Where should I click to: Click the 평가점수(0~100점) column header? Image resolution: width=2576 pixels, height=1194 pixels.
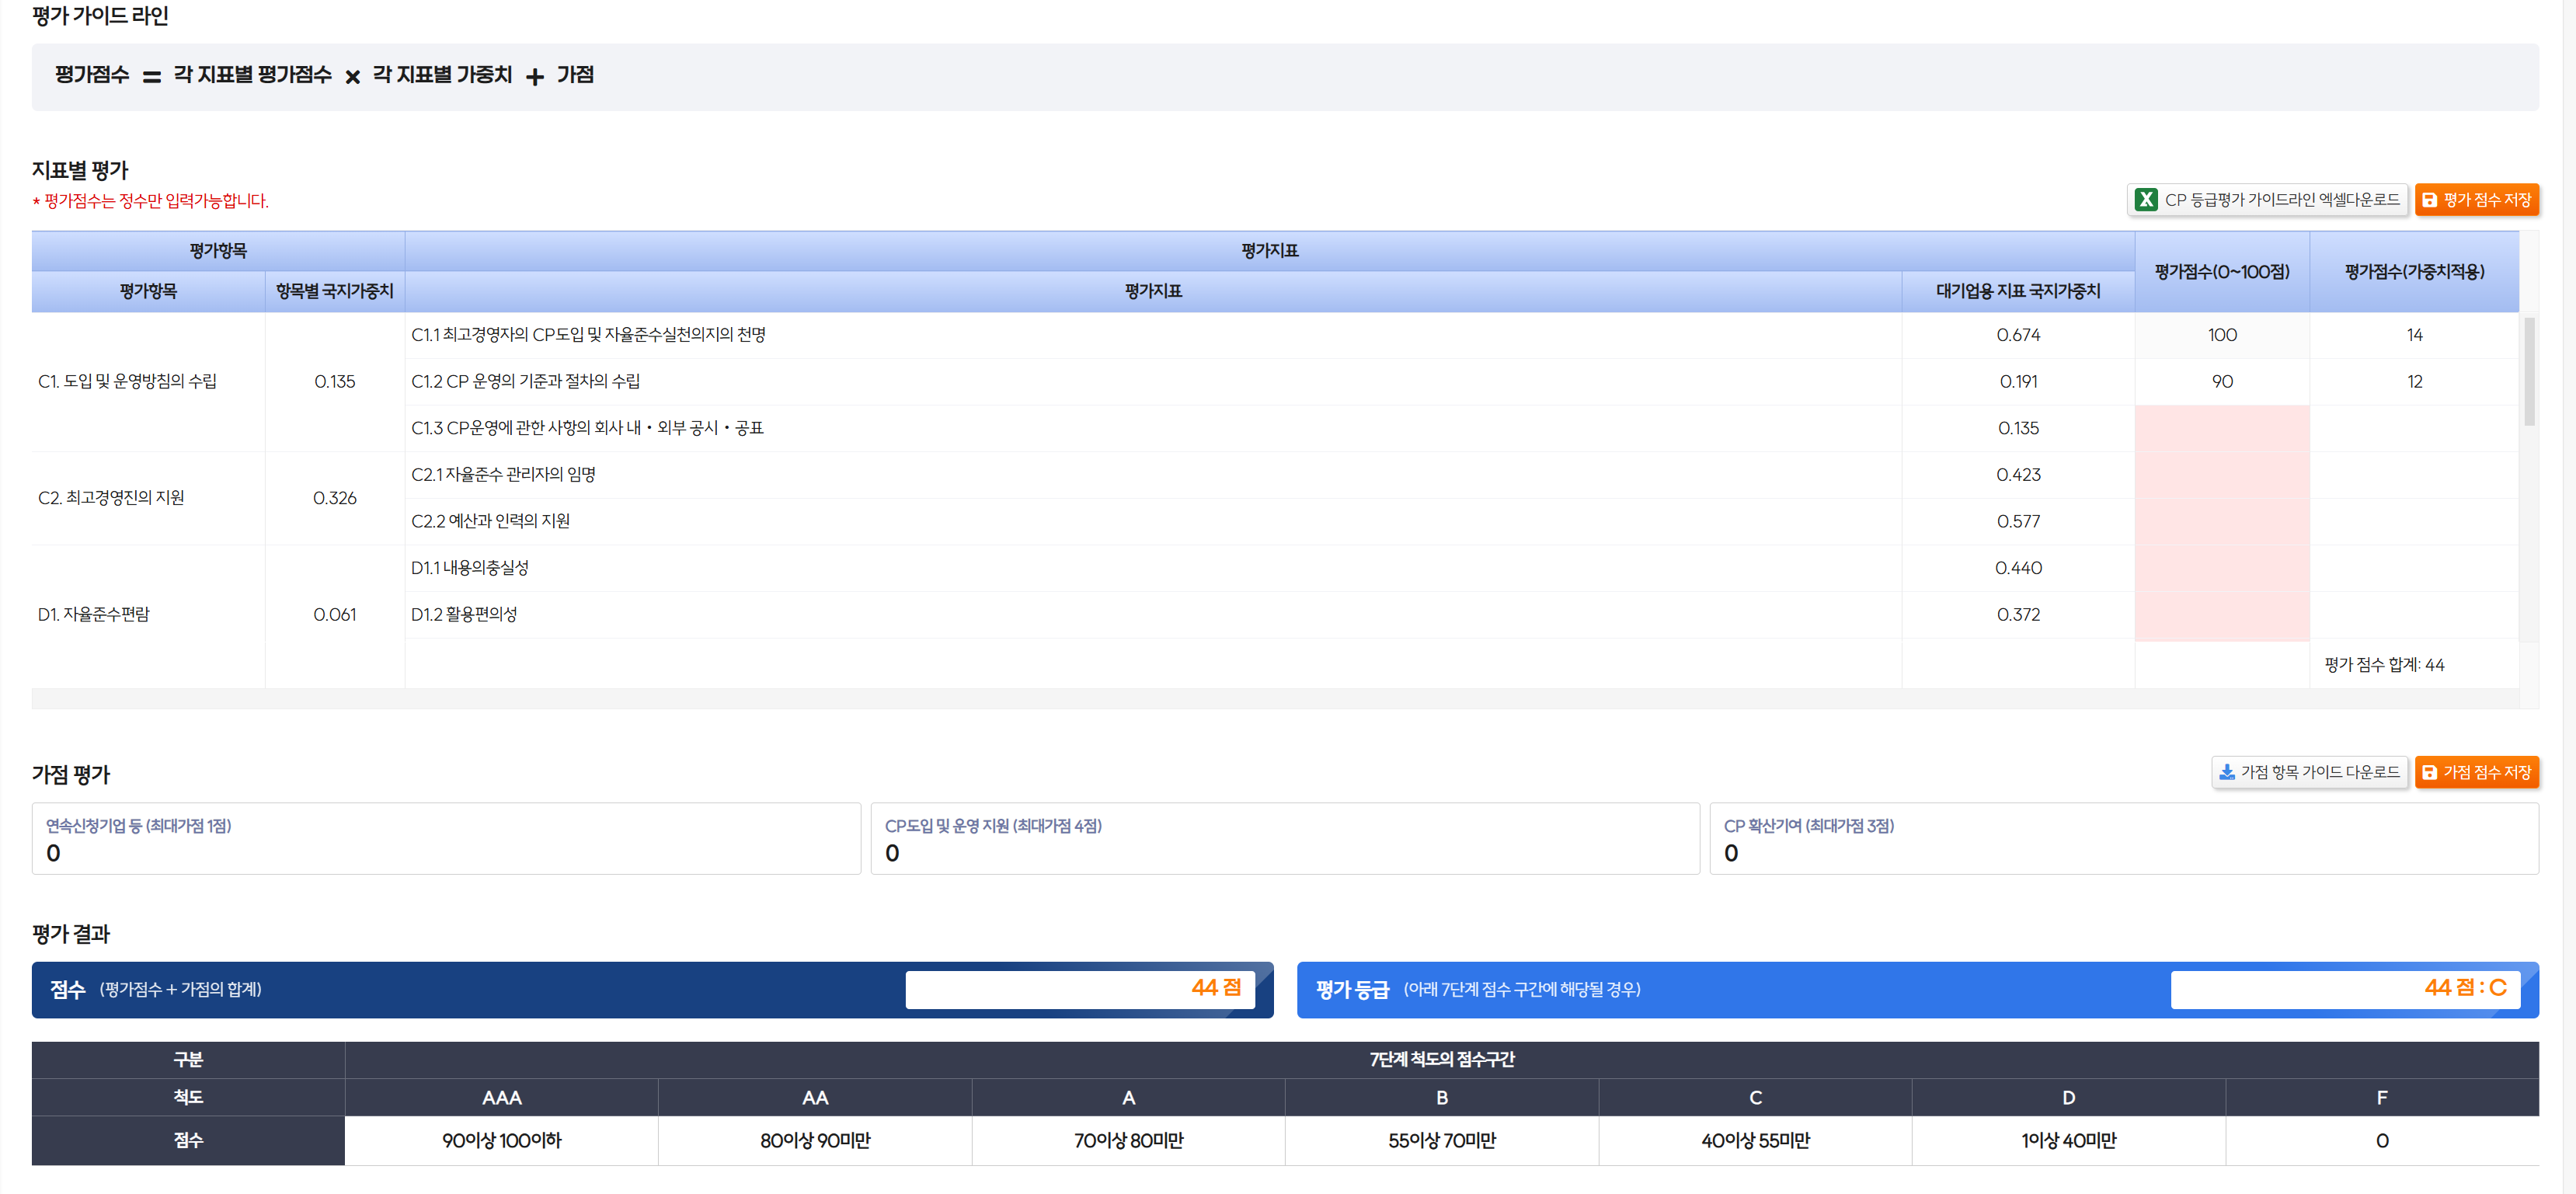click(x=2222, y=272)
